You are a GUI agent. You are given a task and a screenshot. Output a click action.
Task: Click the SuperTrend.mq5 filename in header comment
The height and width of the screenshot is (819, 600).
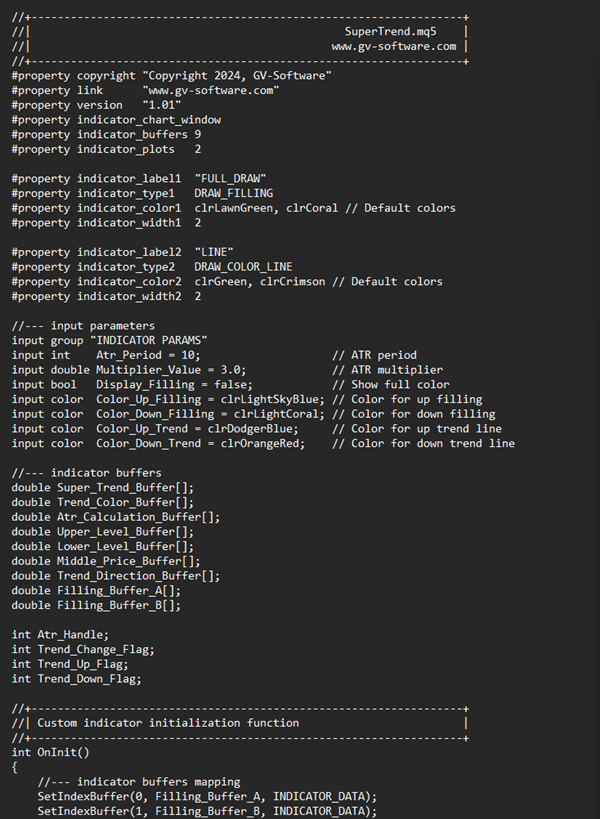pyautogui.click(x=390, y=32)
